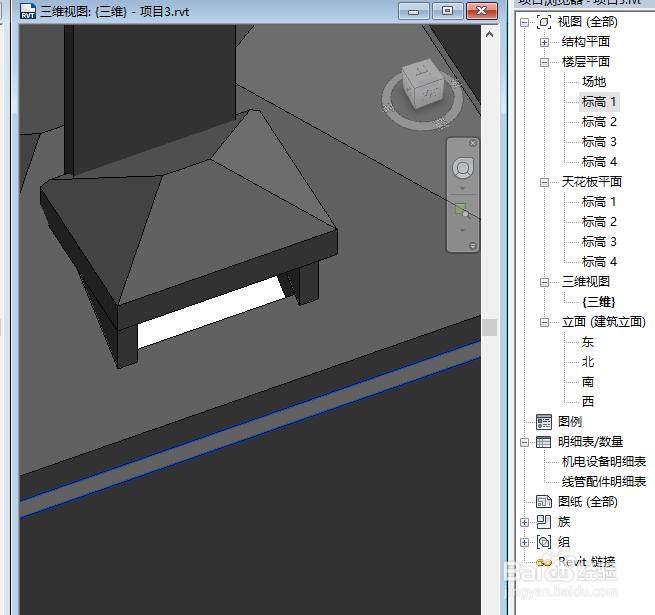Select 机电设备明细表 schedule
Screen dimensions: 655x615
[x=604, y=462]
